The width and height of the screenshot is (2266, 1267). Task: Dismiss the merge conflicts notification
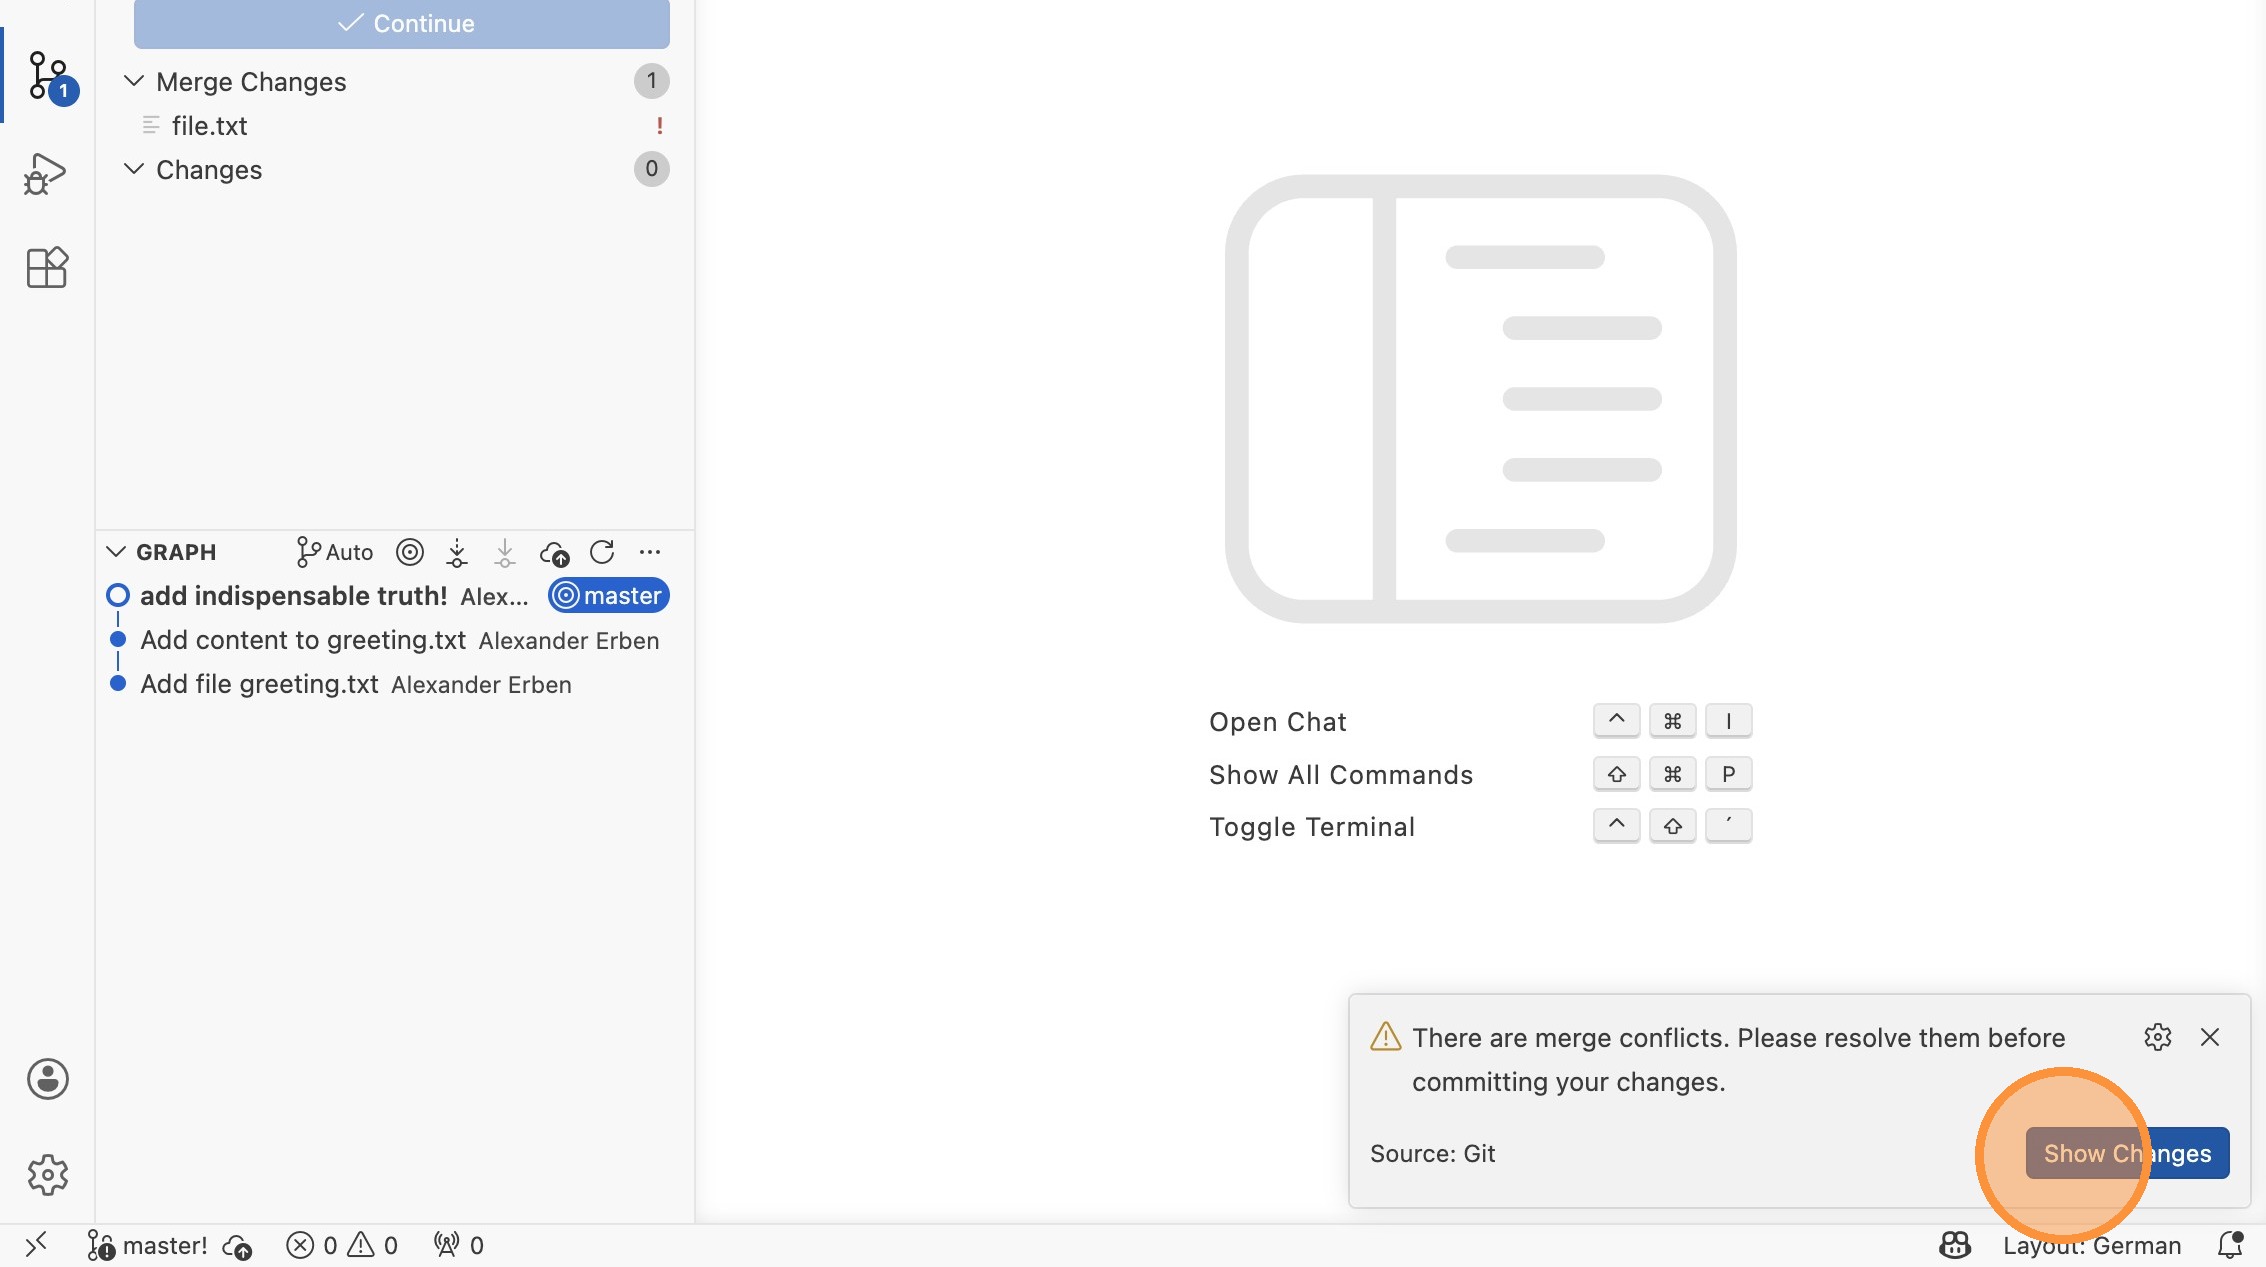click(2210, 1037)
